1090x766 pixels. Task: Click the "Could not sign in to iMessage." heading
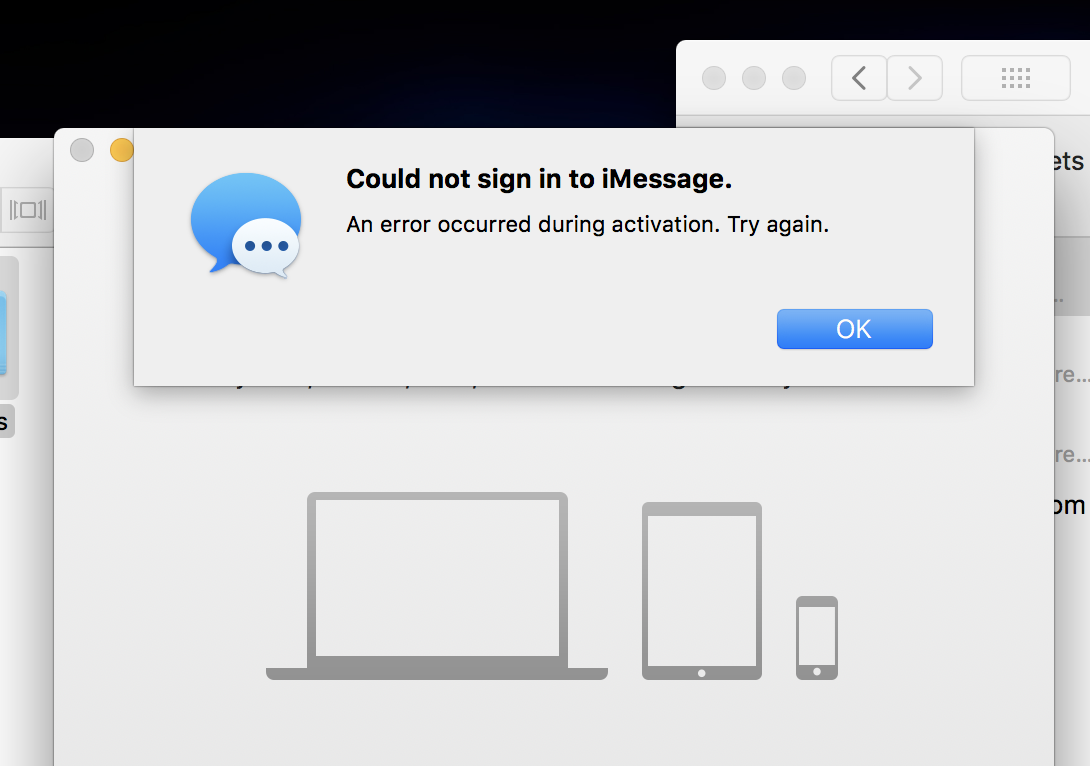539,179
